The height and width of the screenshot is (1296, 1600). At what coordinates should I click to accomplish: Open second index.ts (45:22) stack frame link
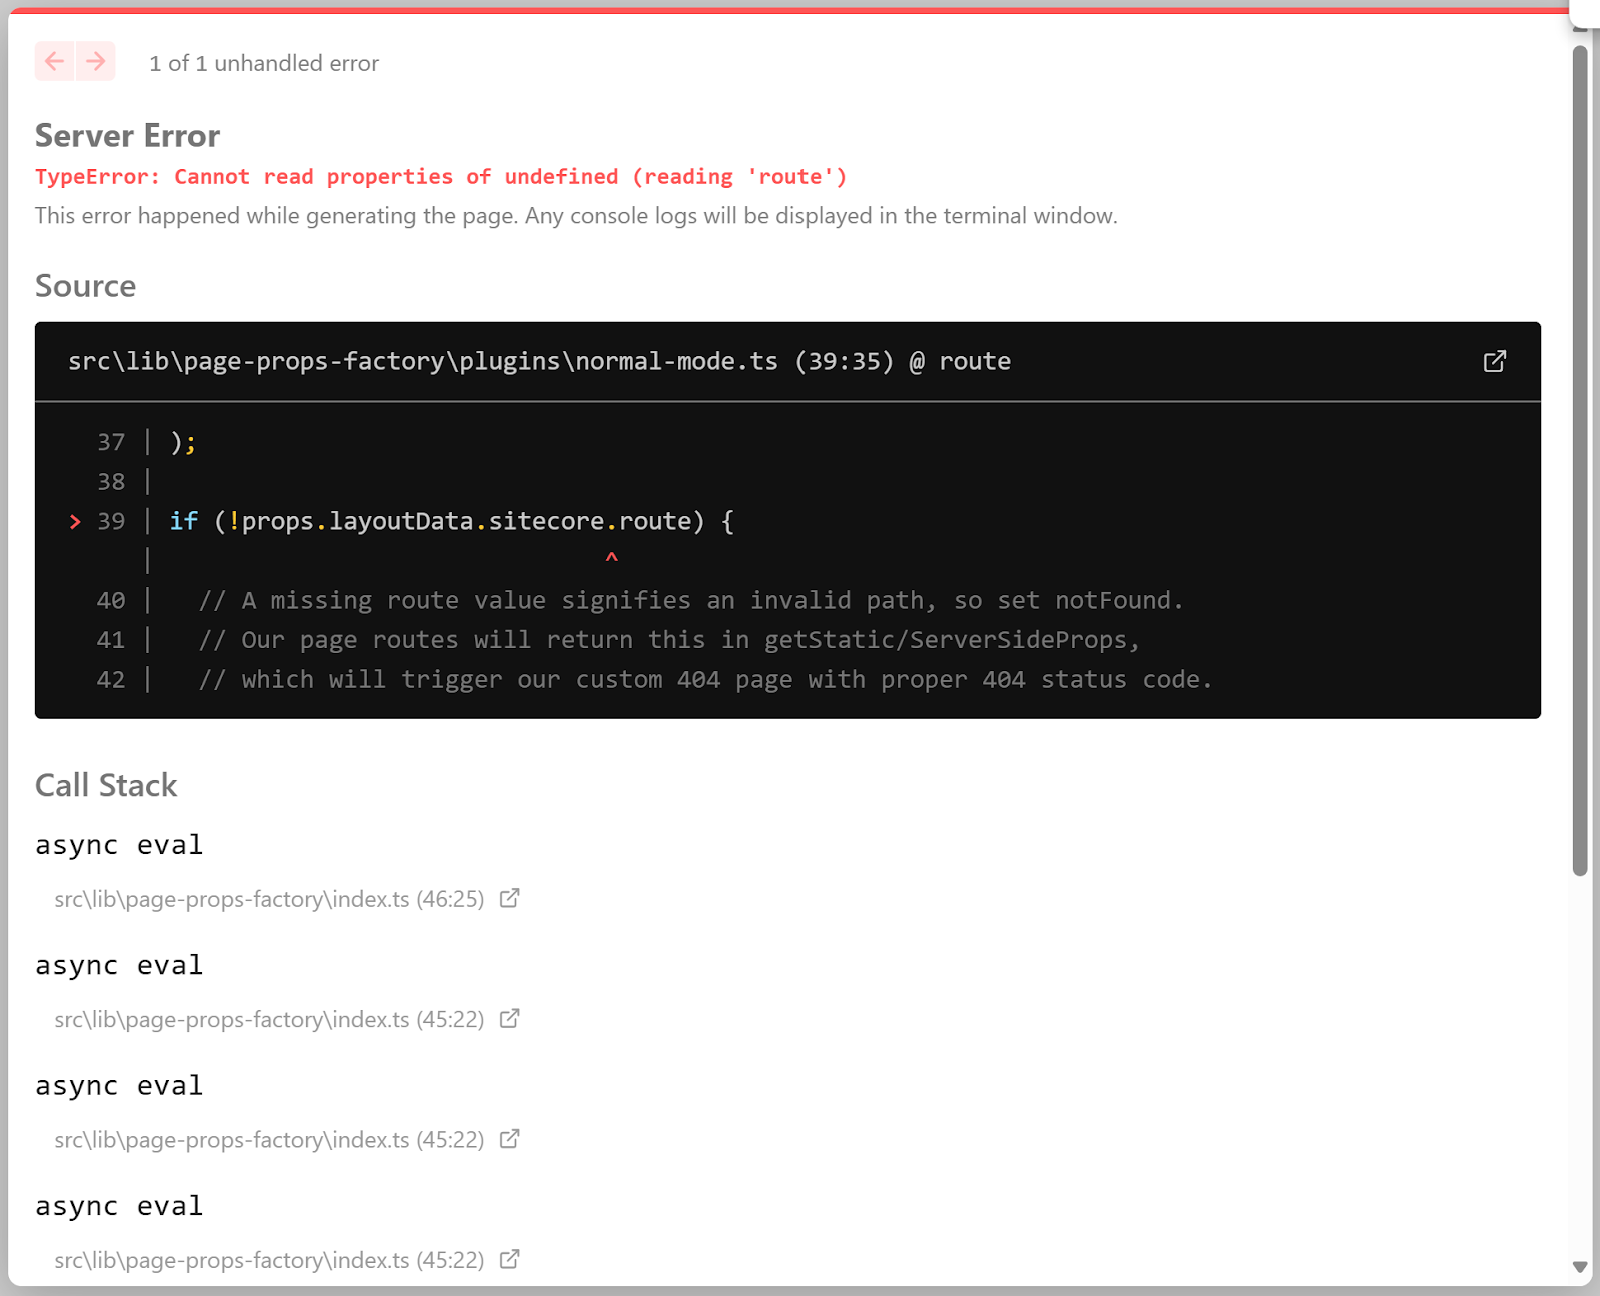point(269,1139)
